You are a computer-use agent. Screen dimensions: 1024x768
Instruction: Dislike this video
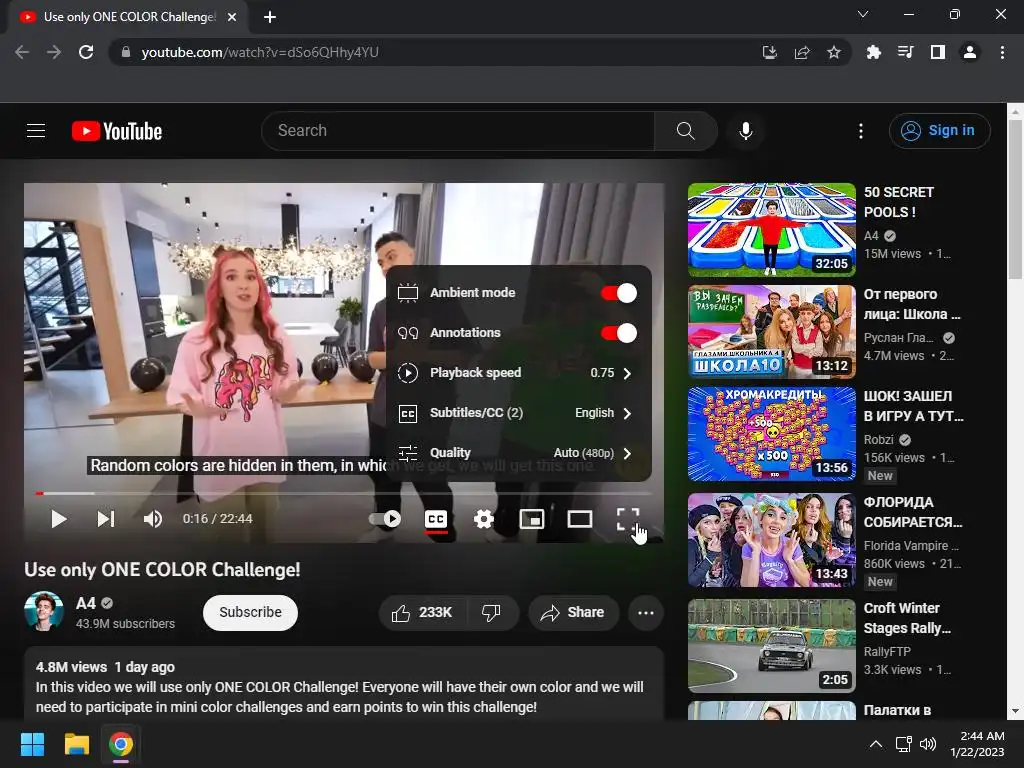[x=492, y=613]
